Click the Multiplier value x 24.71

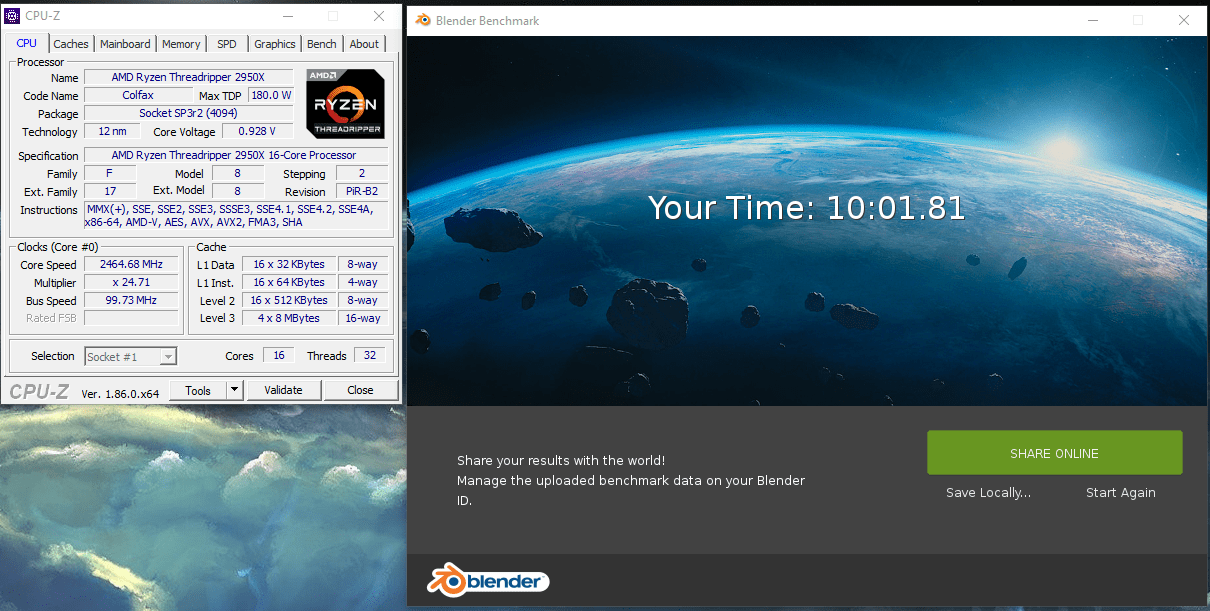click(x=131, y=282)
